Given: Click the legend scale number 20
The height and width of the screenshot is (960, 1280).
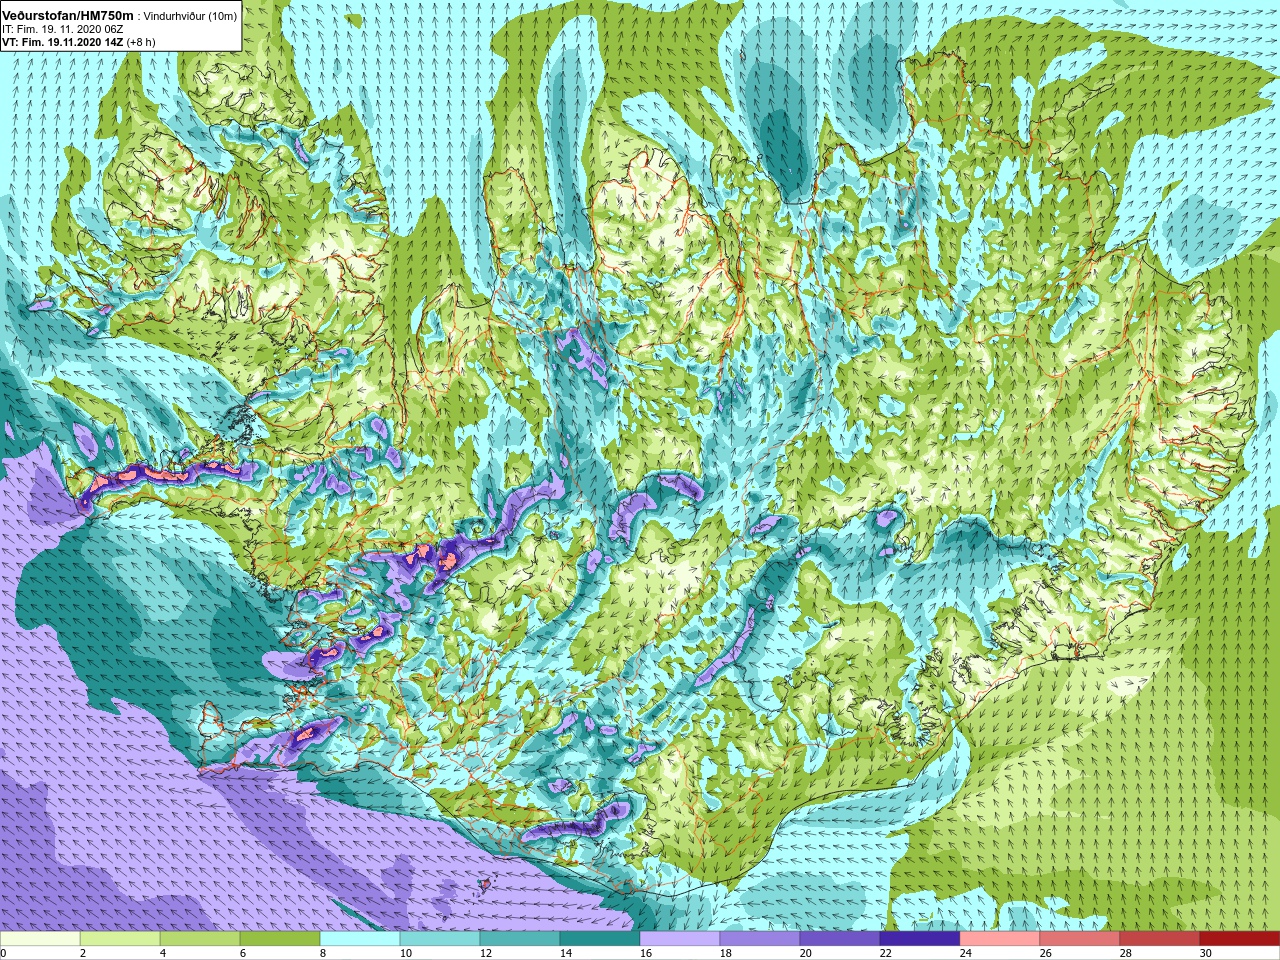Looking at the screenshot, I should point(805,953).
